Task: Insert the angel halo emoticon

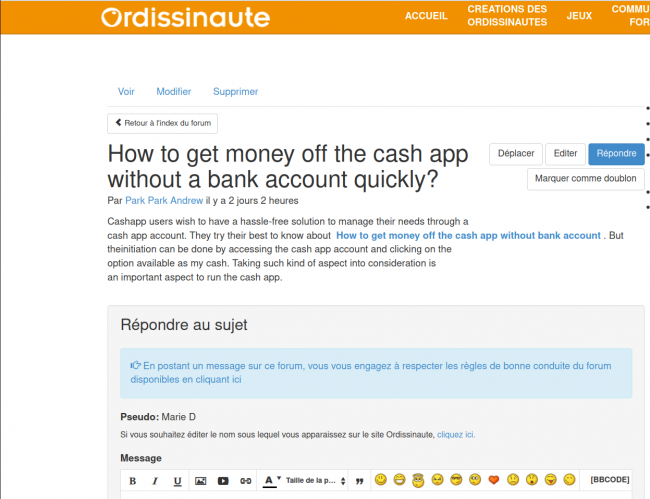Action: tap(418, 480)
